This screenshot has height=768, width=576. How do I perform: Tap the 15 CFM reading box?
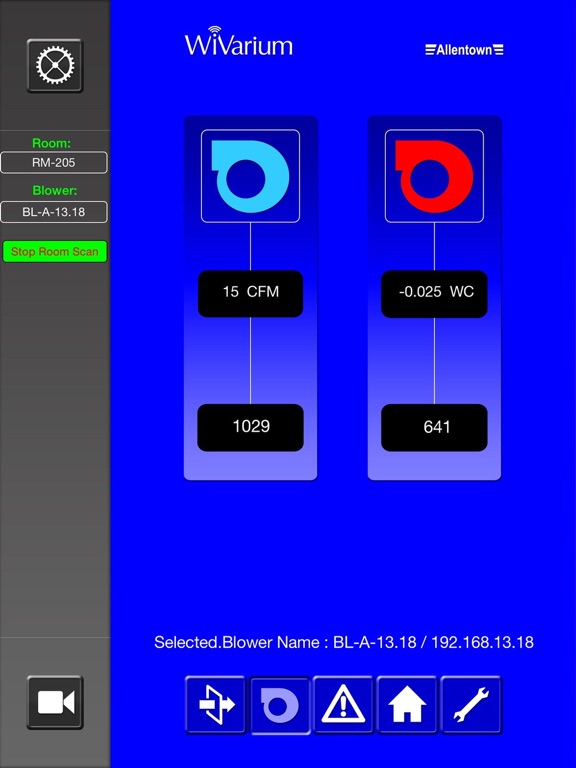pos(250,293)
